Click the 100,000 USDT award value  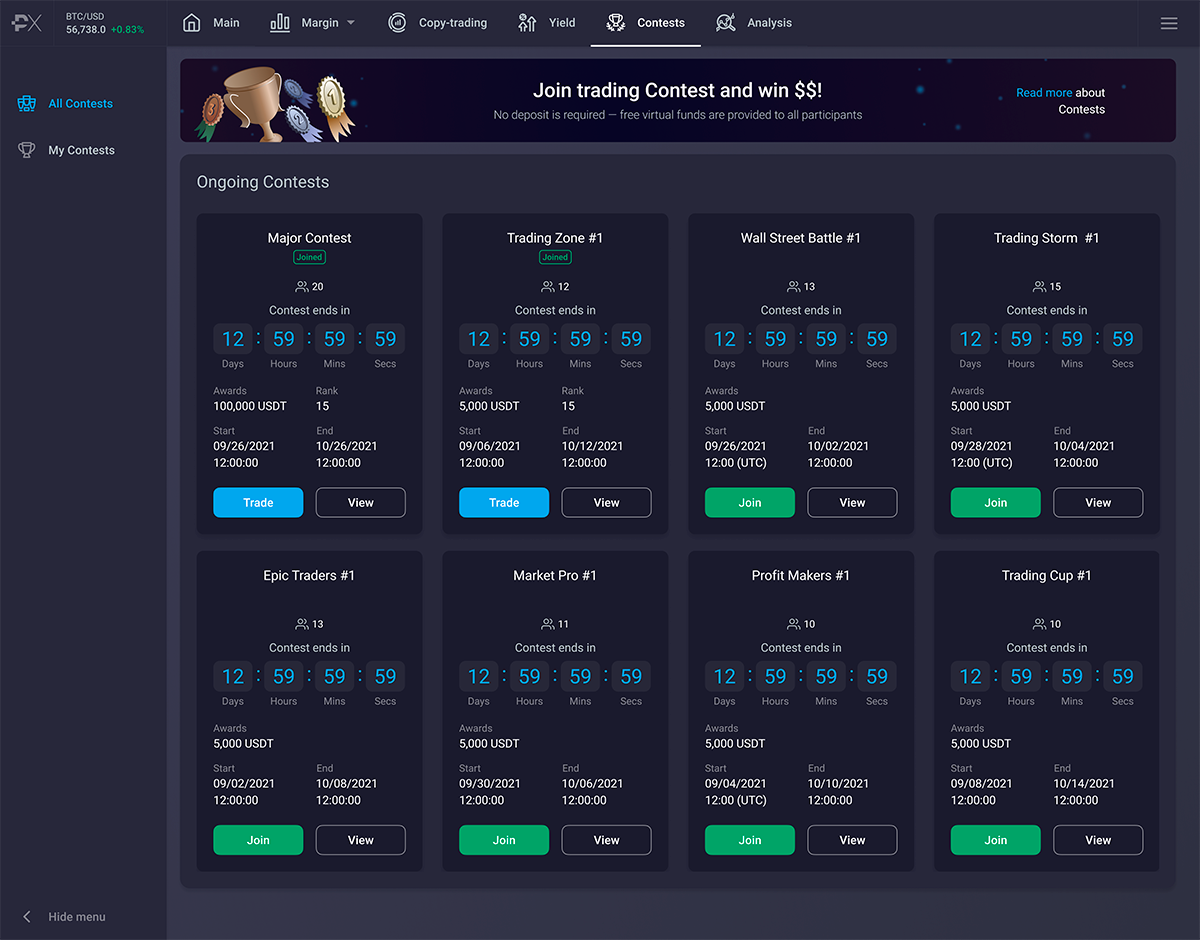tap(250, 406)
